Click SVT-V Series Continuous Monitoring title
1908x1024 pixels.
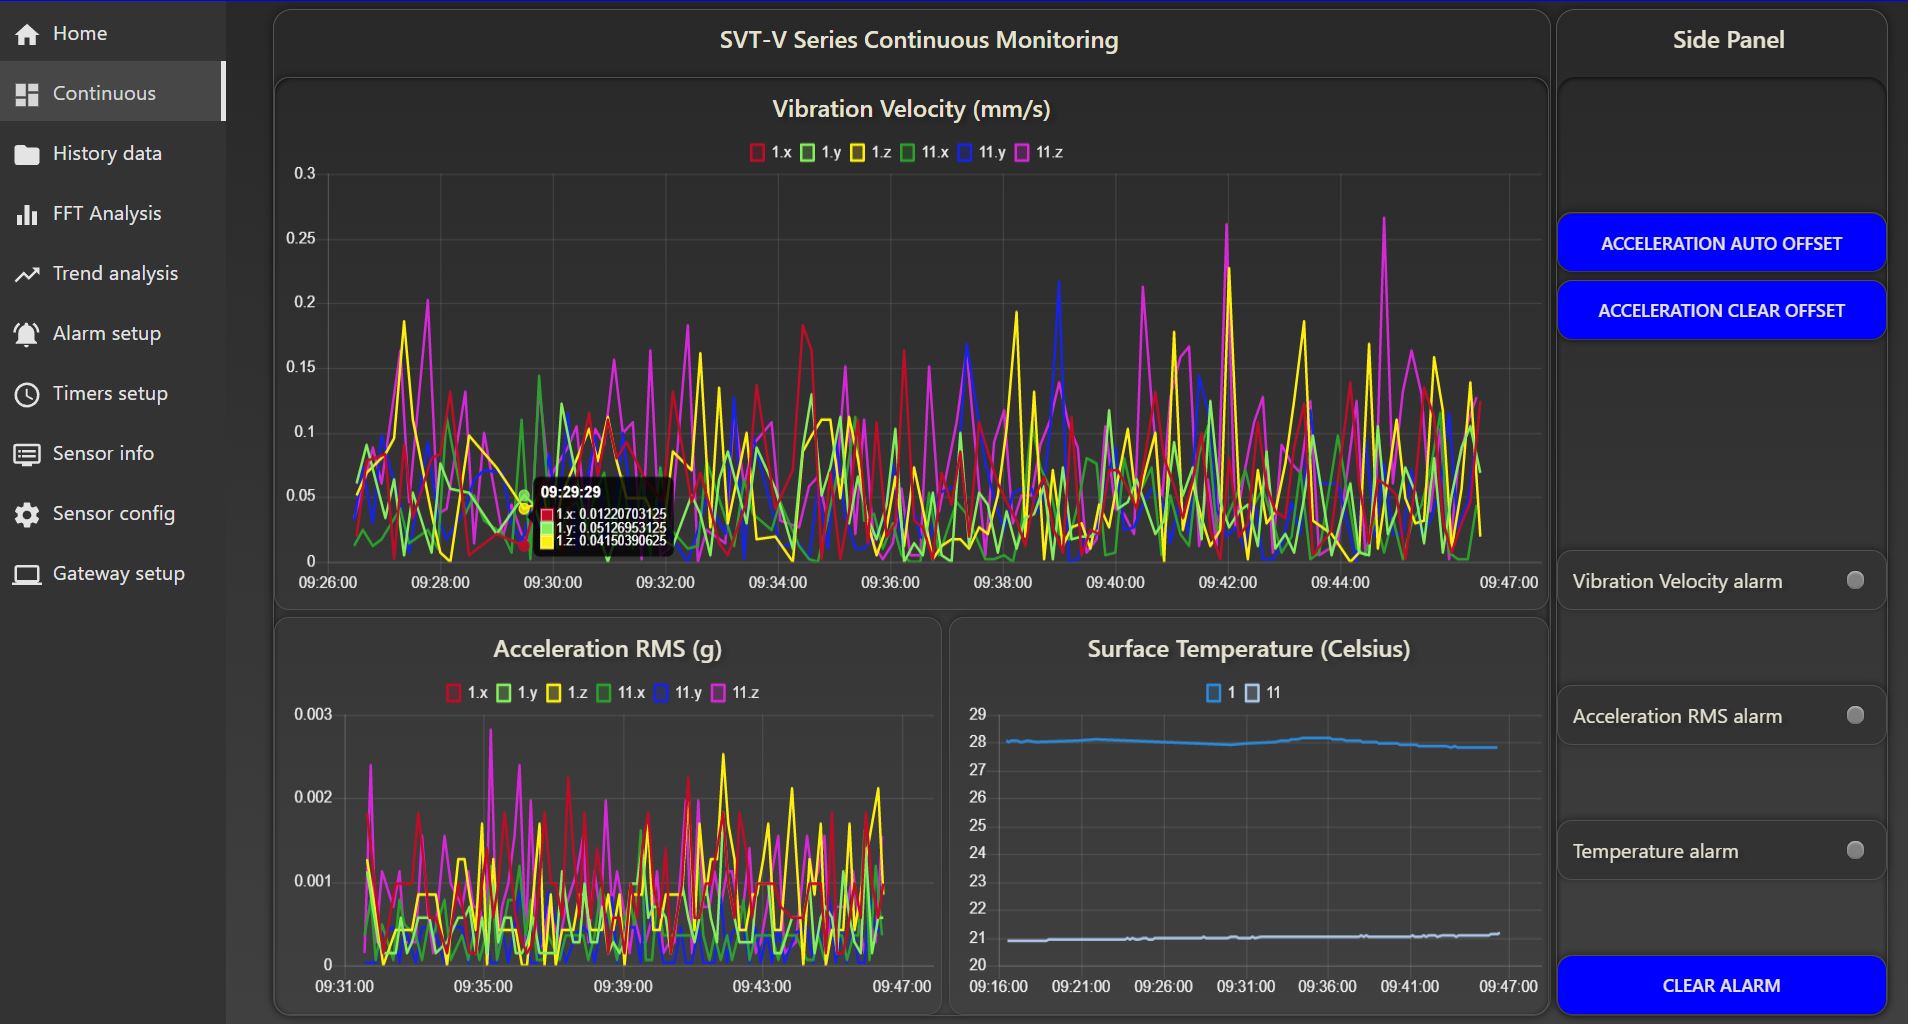pos(919,40)
